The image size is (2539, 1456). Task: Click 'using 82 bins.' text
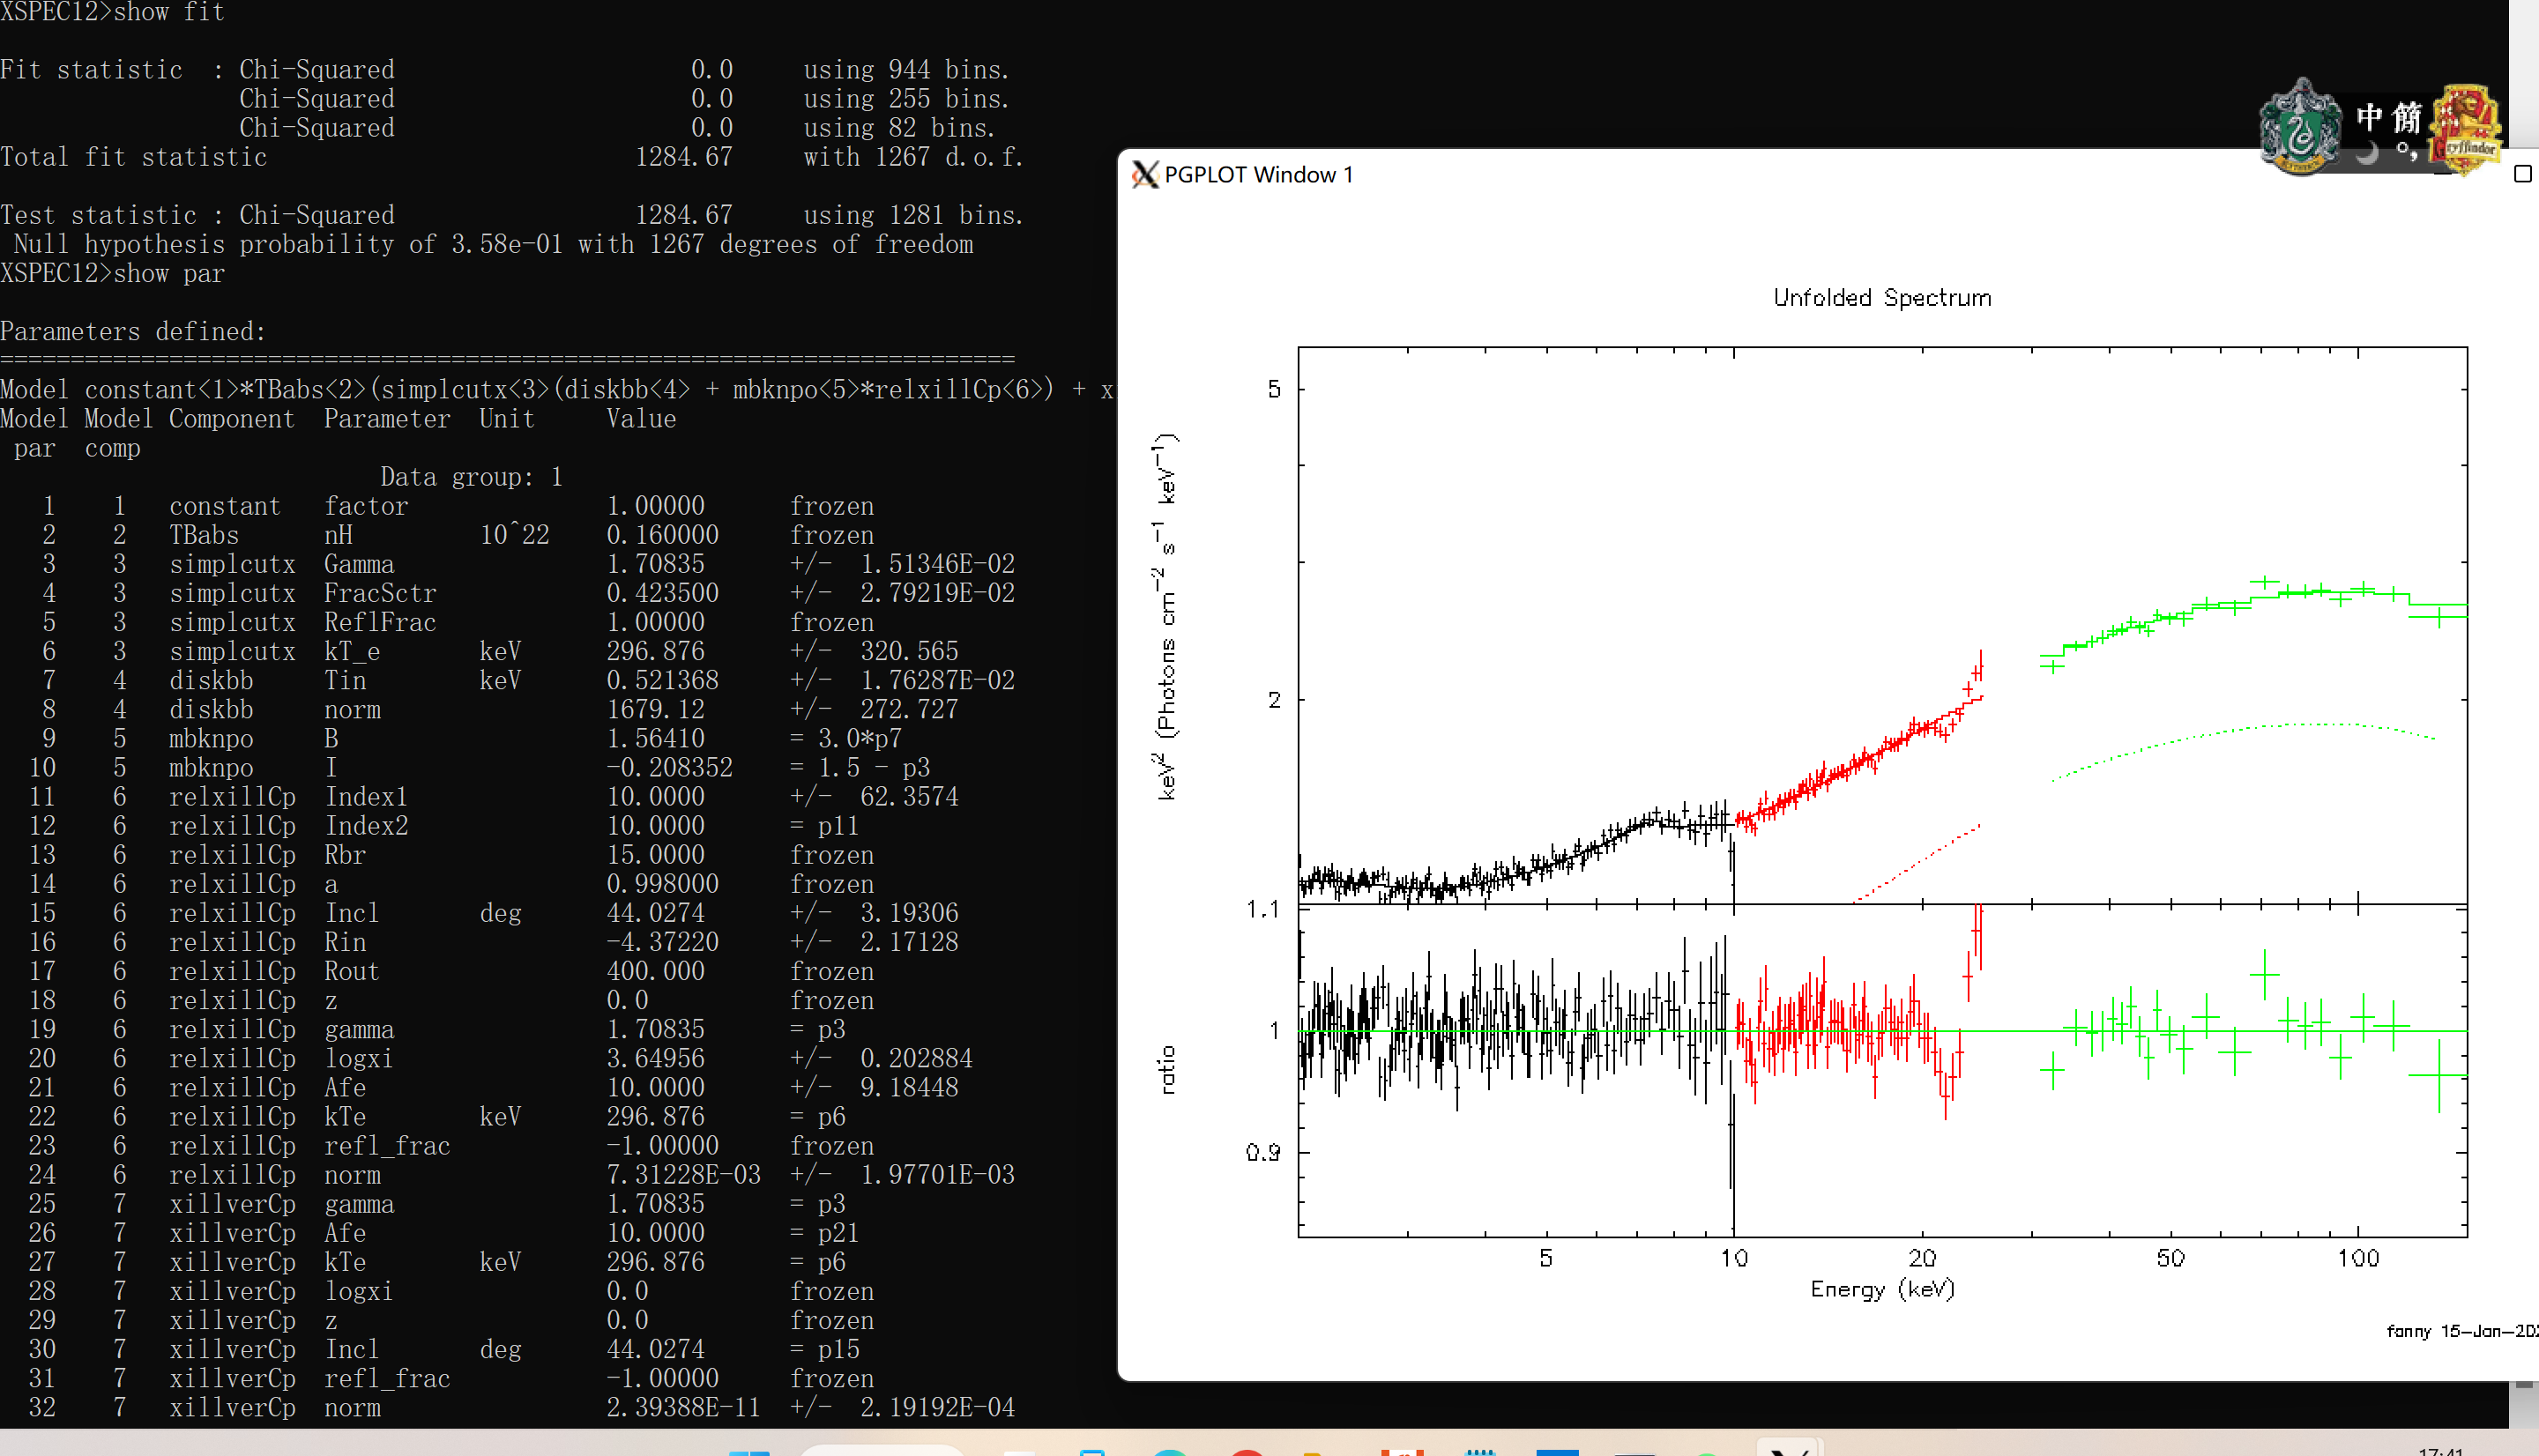pos(899,127)
